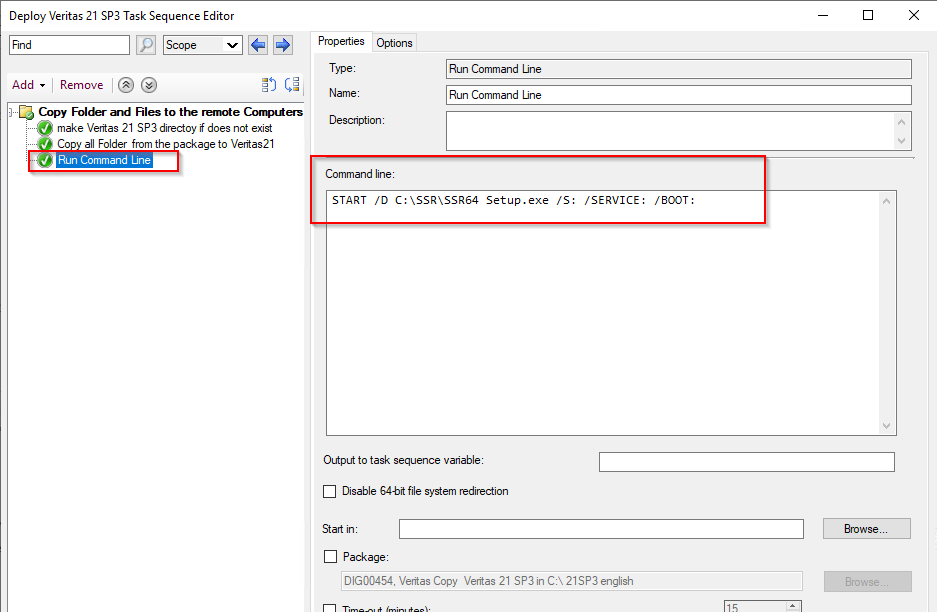
Task: Open the Scope dropdown
Action: pos(203,45)
